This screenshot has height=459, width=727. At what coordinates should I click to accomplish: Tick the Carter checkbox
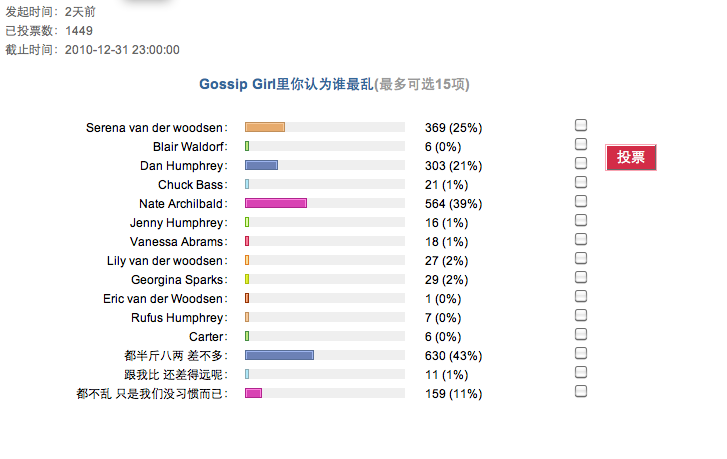pyautogui.click(x=580, y=334)
